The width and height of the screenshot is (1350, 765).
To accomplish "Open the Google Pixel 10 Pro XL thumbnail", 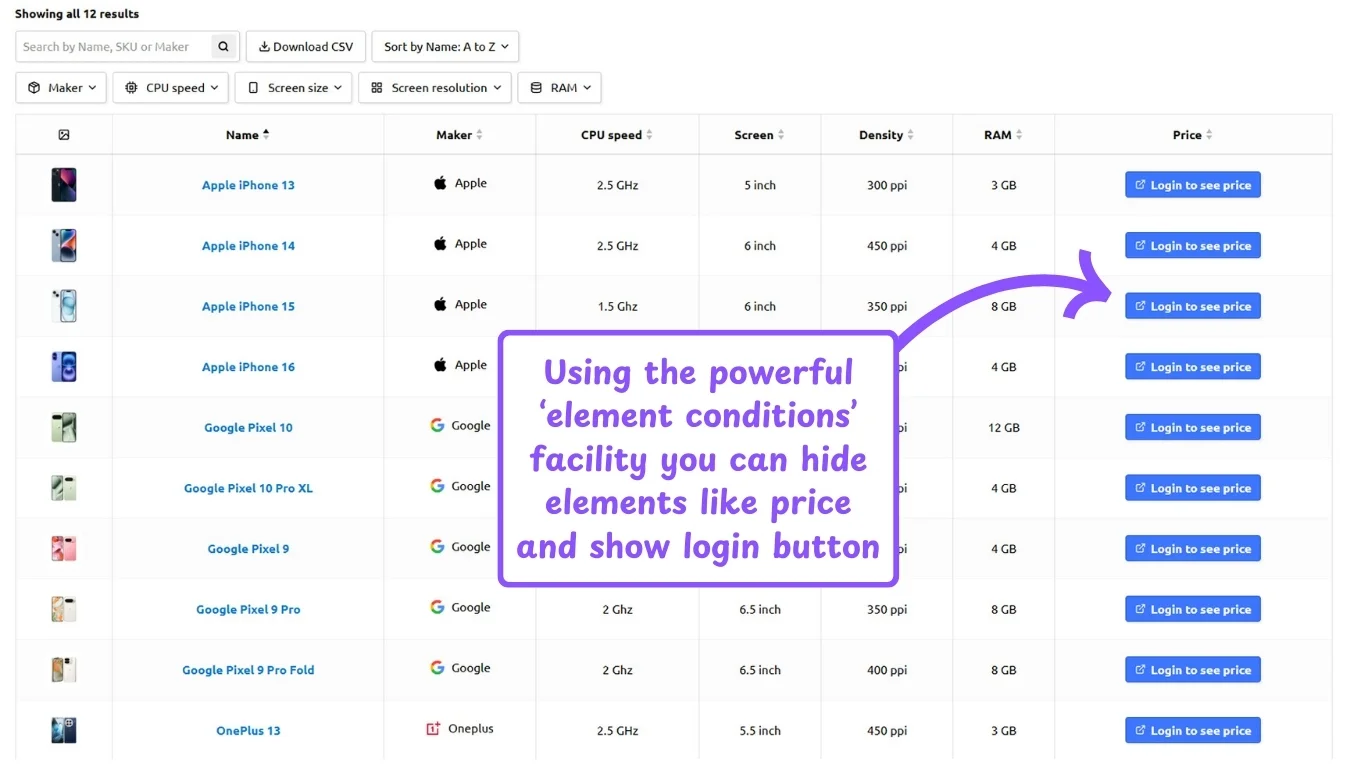I will 64,488.
